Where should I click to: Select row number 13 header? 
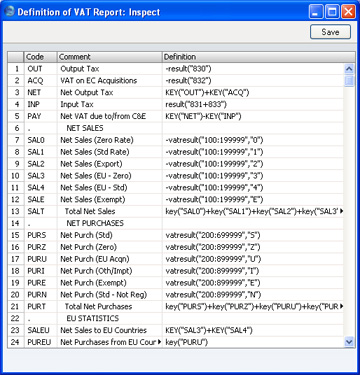[16, 211]
